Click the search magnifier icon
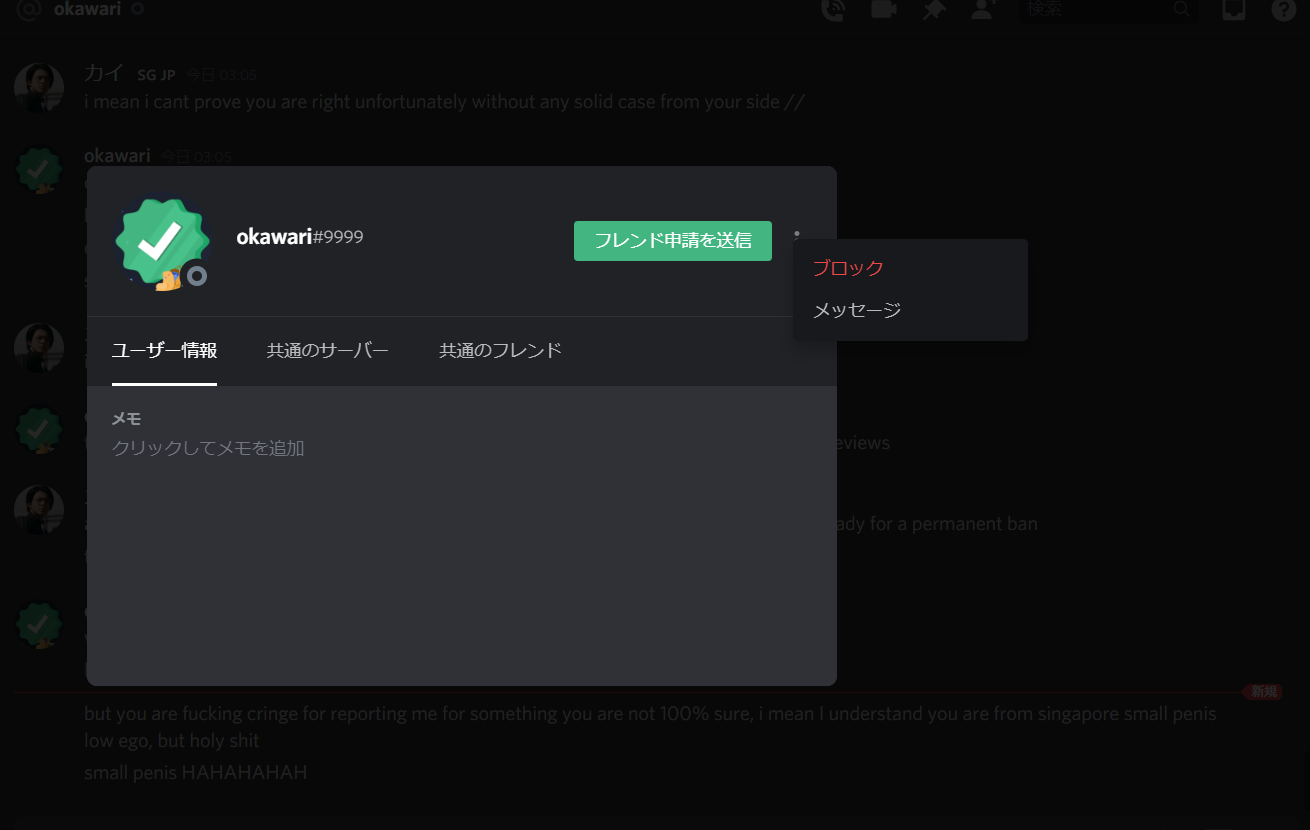This screenshot has height=830, width=1310. point(1181,9)
